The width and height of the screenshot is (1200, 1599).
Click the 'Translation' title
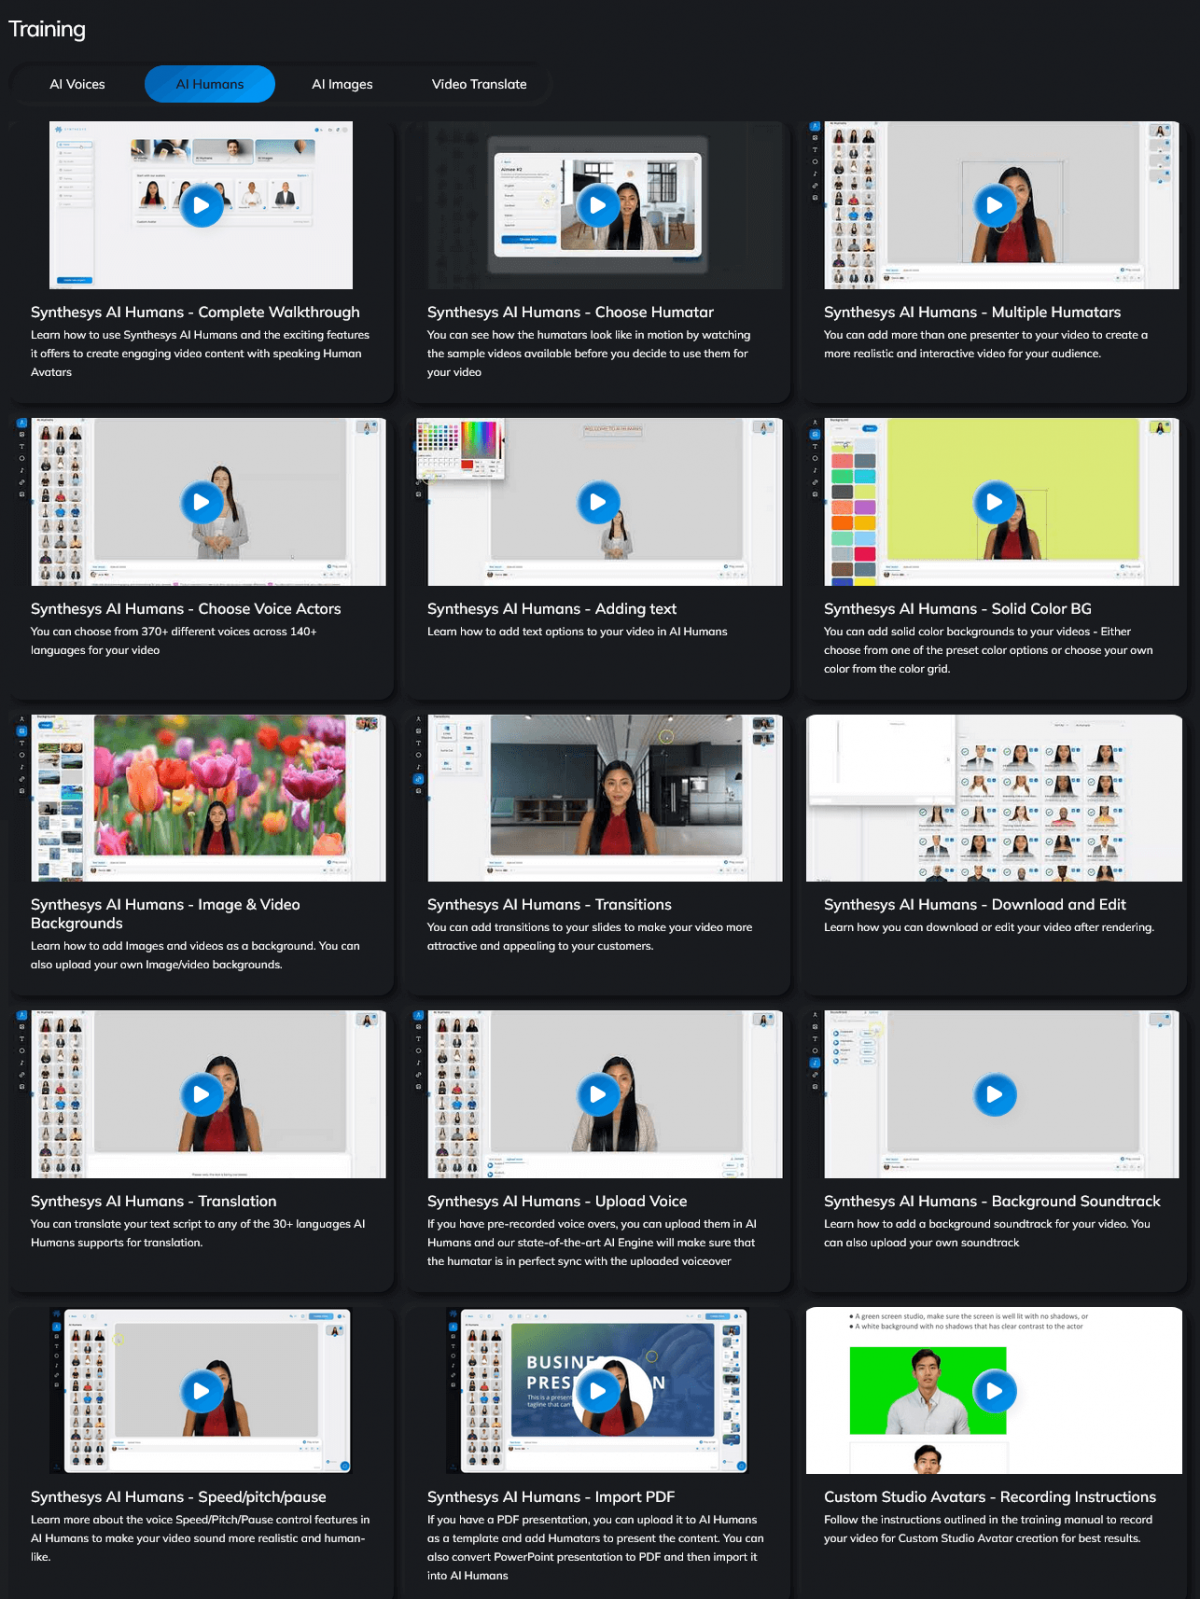[154, 1201]
